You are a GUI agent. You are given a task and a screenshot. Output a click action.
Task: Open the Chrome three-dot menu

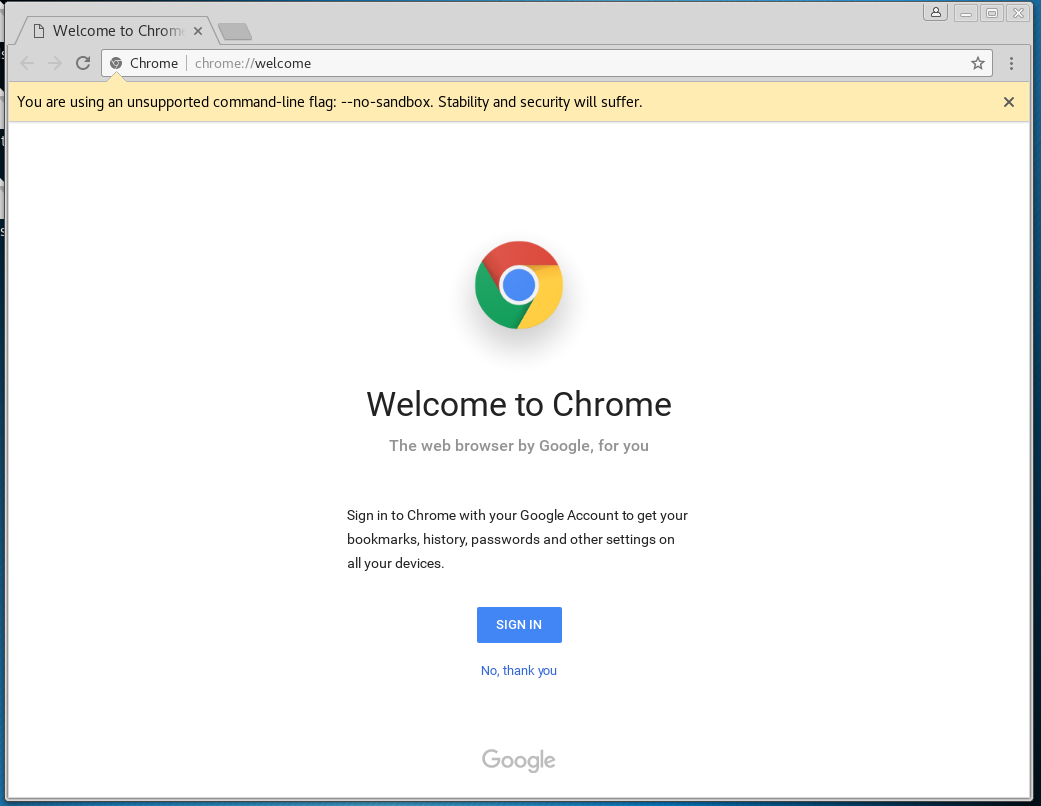pyautogui.click(x=1011, y=63)
